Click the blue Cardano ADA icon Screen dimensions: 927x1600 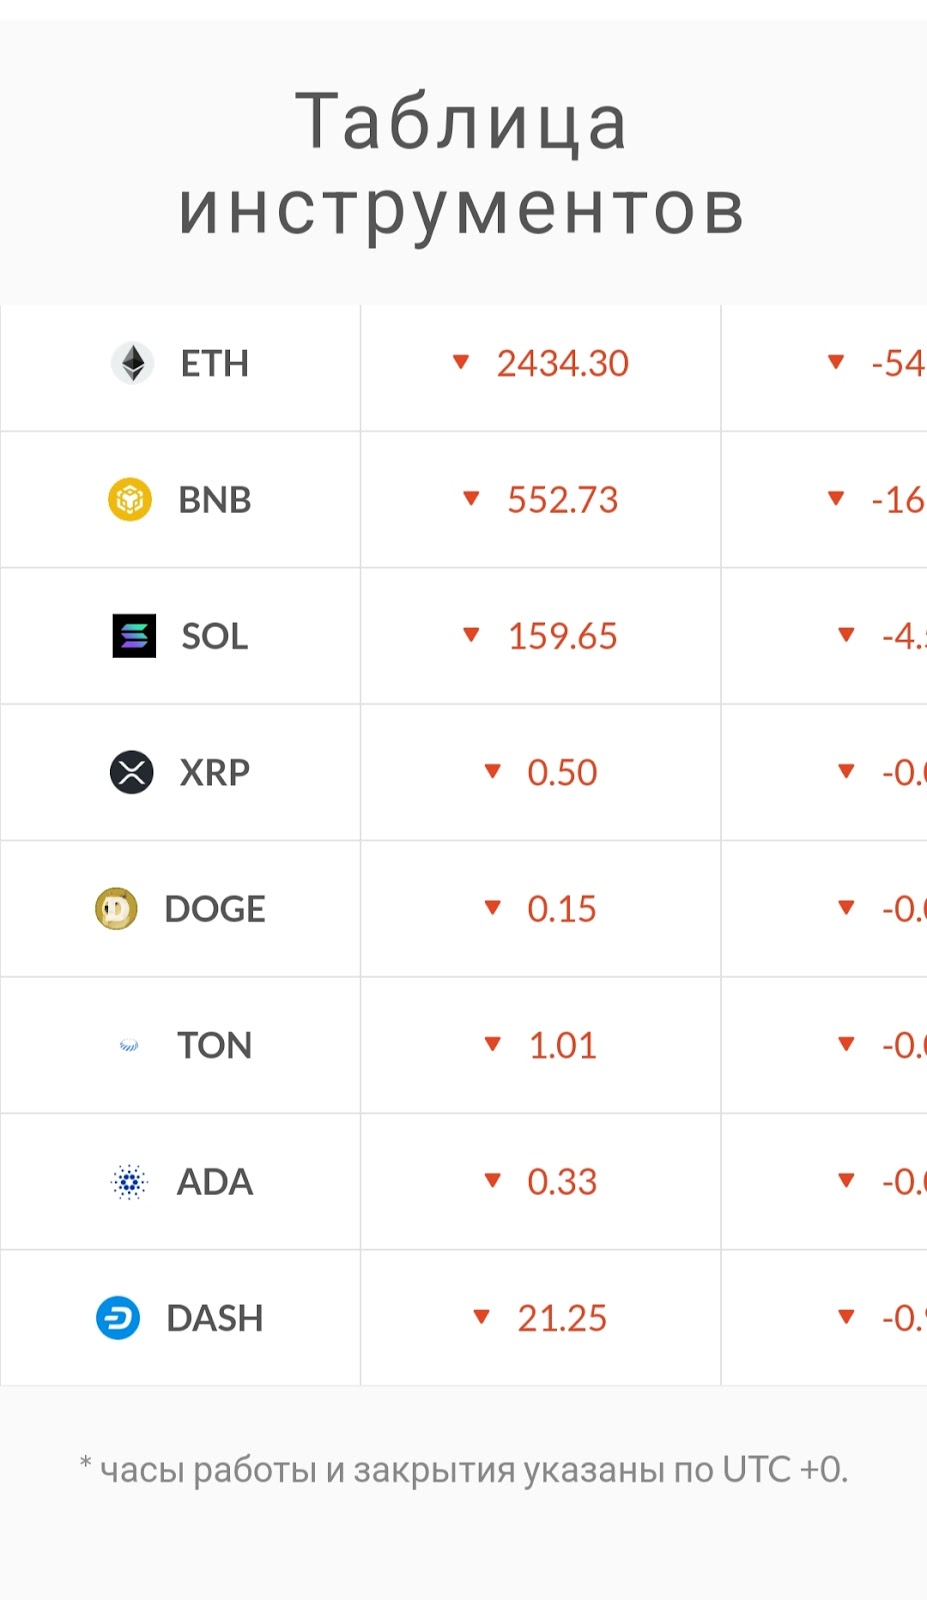[x=129, y=1182]
